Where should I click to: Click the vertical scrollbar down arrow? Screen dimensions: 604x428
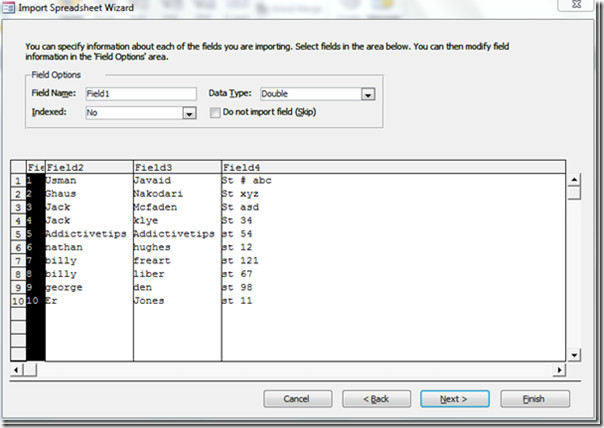coord(574,355)
